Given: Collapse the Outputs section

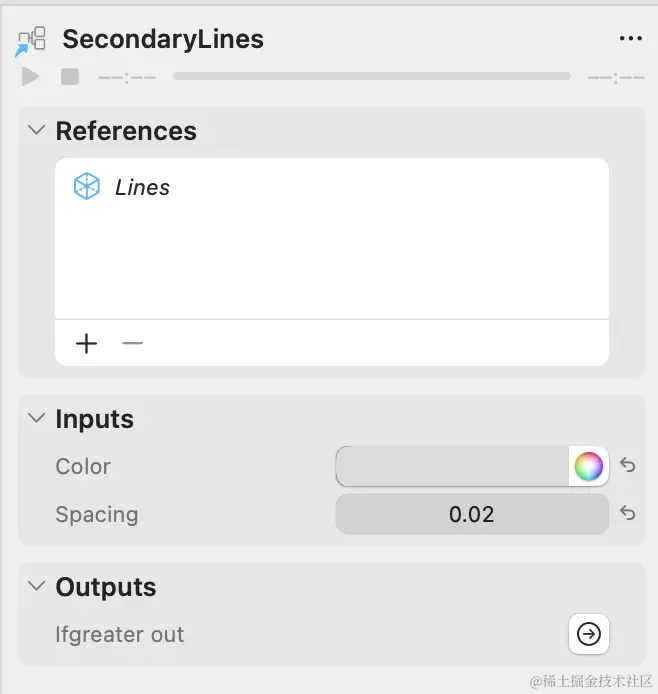Looking at the screenshot, I should tap(37, 587).
